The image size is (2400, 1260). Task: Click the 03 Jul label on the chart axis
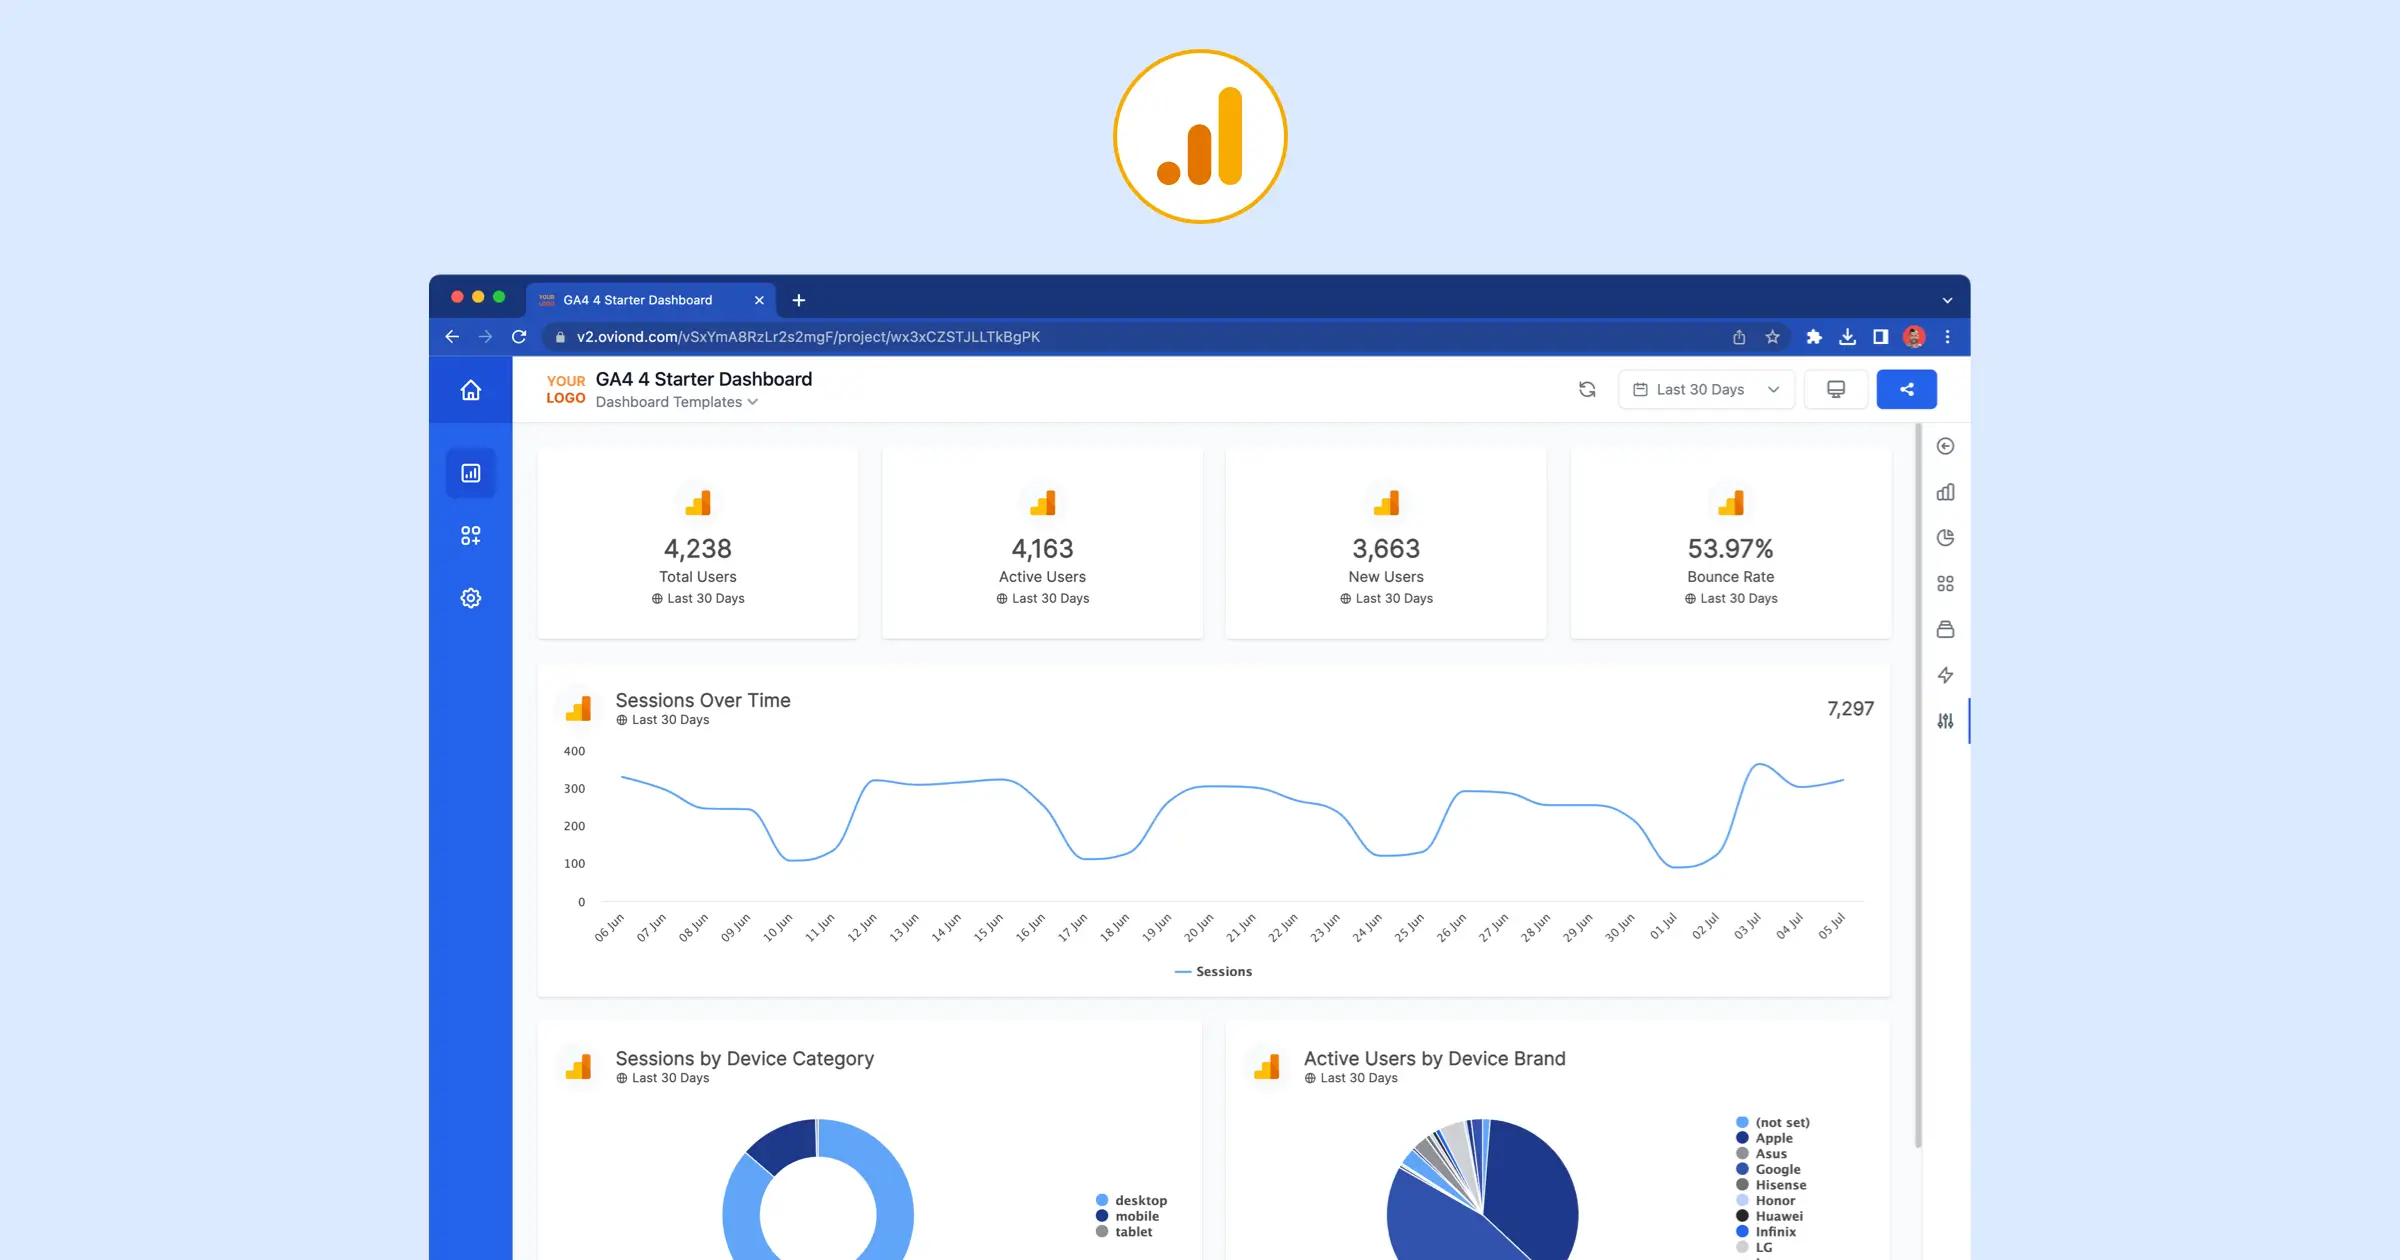tap(1747, 926)
